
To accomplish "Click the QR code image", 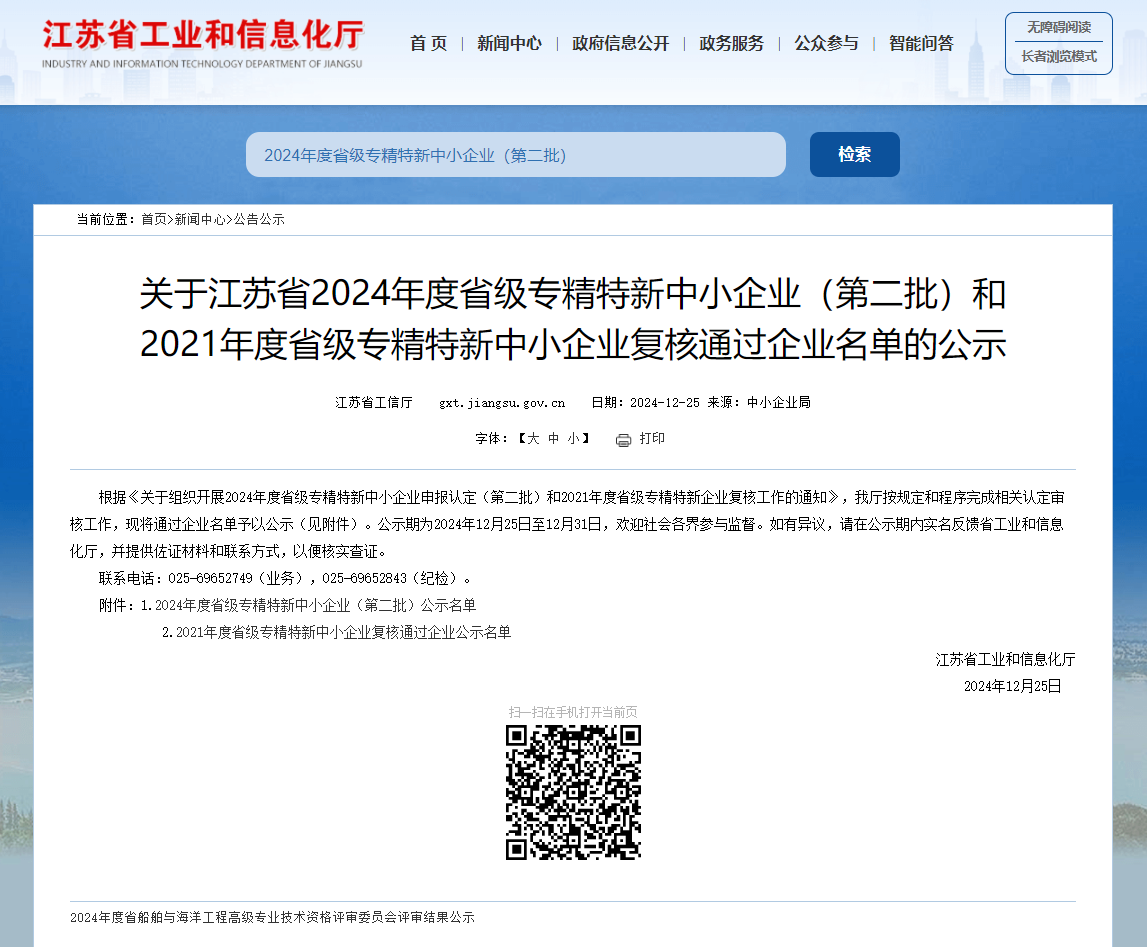I will (x=574, y=792).
